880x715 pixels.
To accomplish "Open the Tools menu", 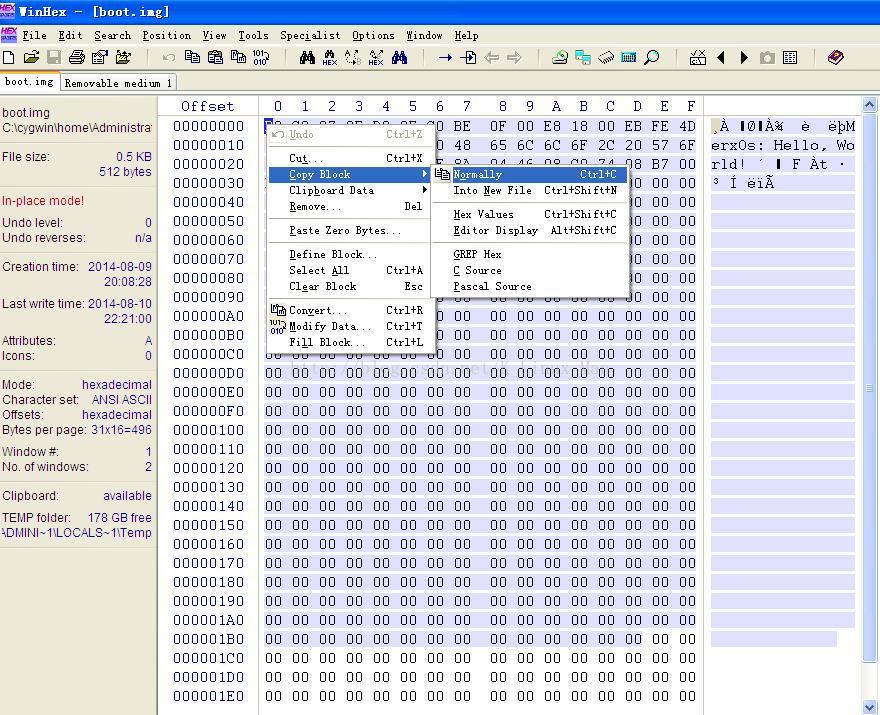I will (x=253, y=35).
